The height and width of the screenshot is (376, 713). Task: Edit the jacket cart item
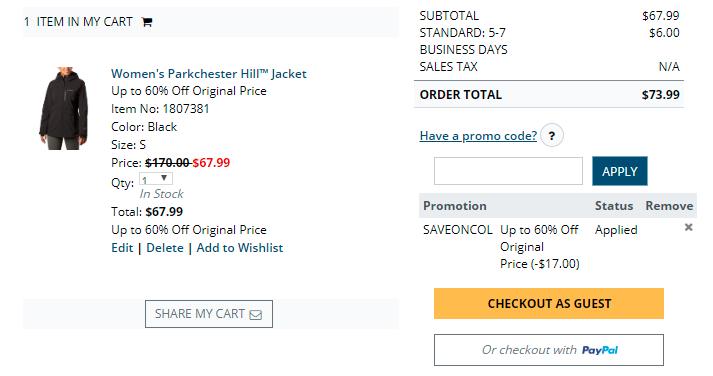point(122,248)
